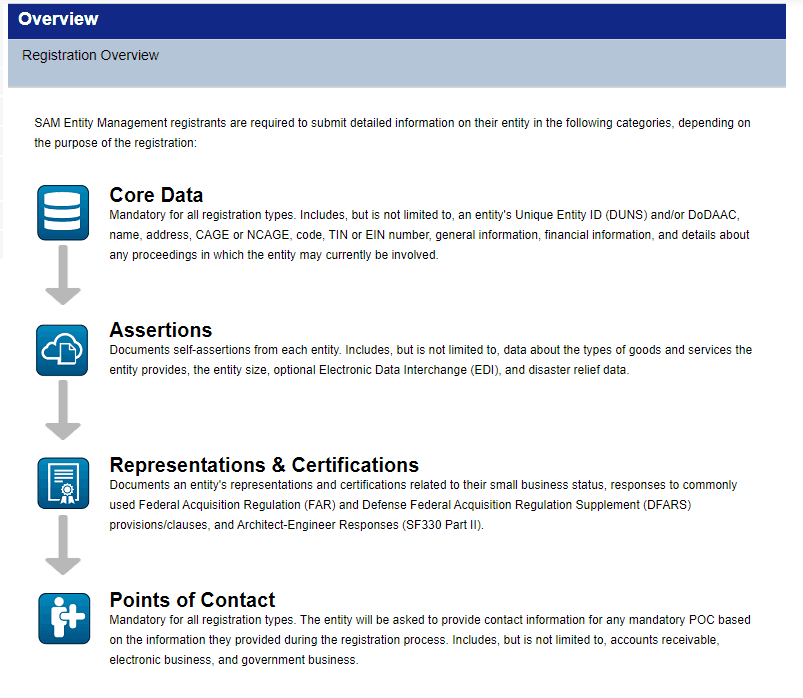Open the Points of Contact heading

[192, 600]
